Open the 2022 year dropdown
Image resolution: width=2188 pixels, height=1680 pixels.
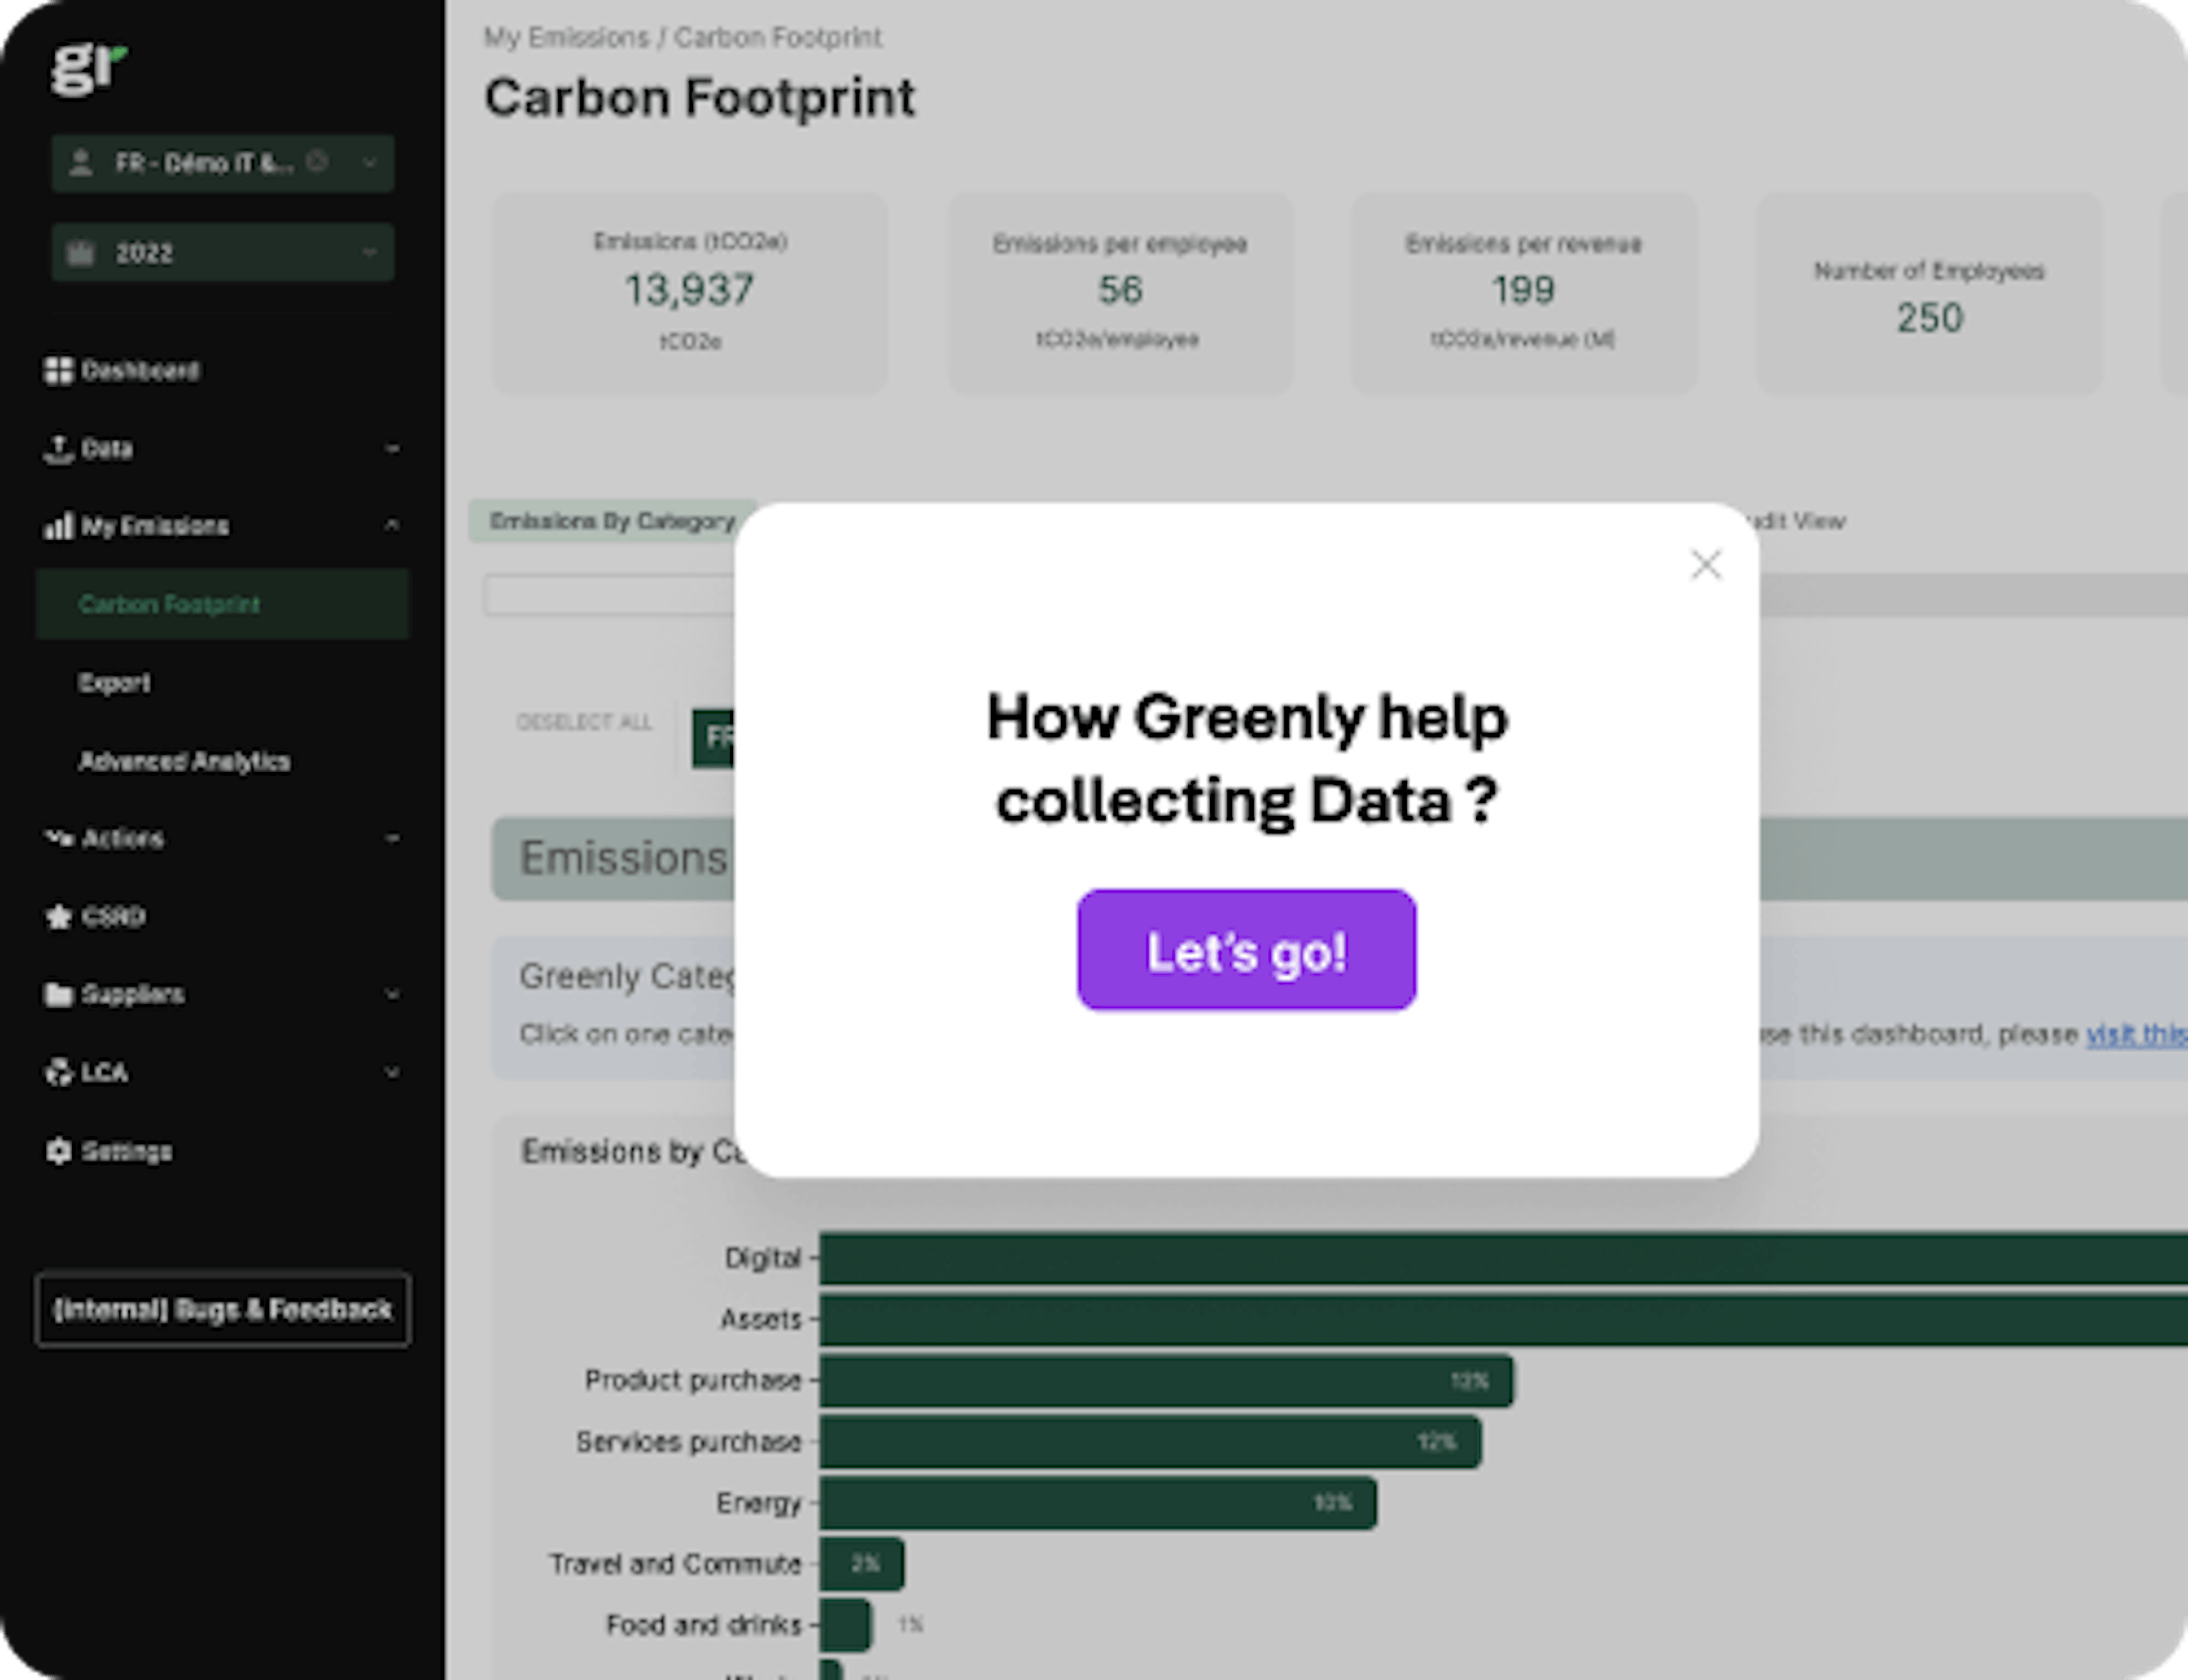pos(222,252)
